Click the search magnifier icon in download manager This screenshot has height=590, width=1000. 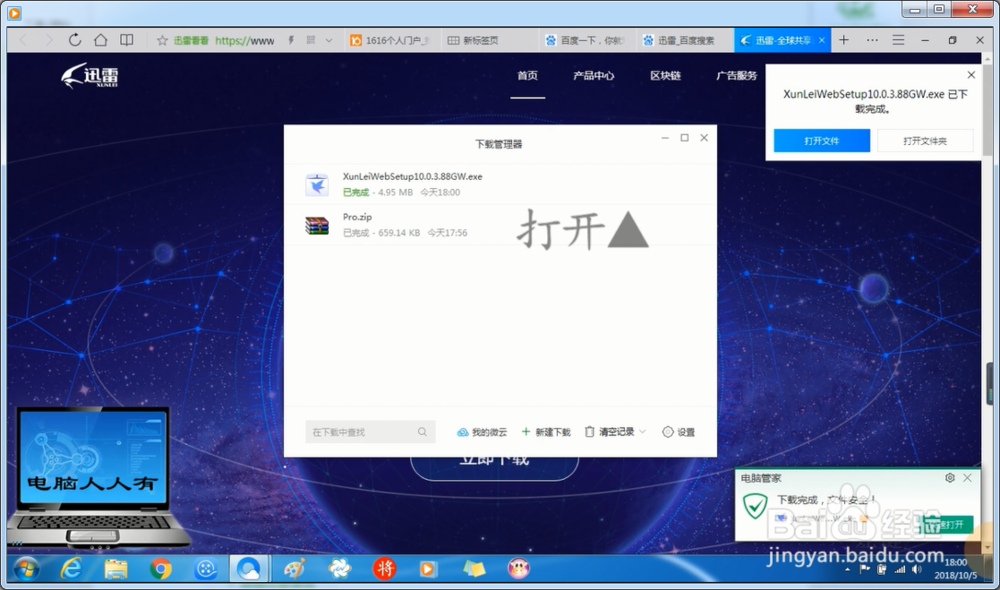click(422, 432)
